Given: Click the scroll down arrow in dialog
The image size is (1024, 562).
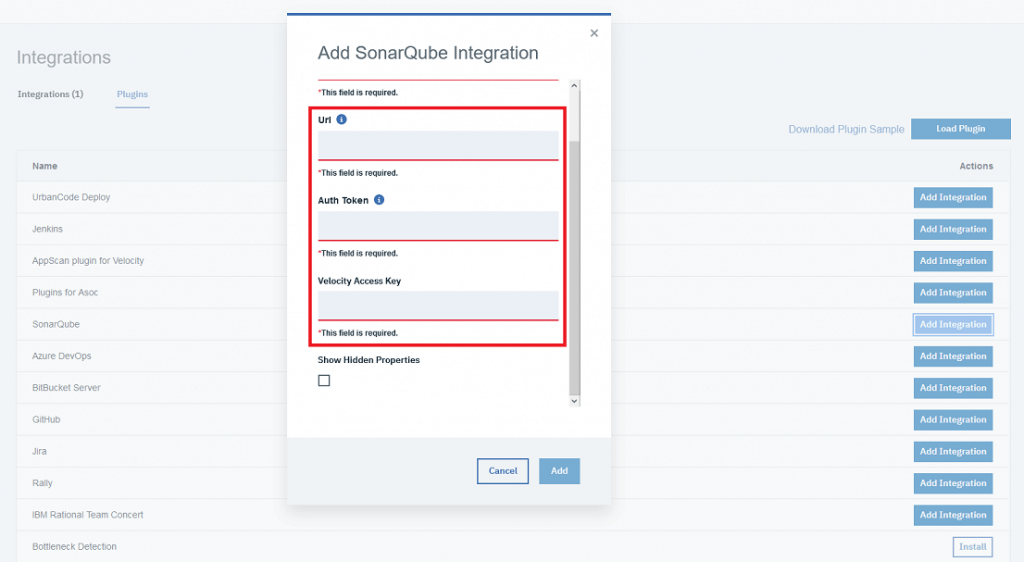Looking at the screenshot, I should [574, 401].
